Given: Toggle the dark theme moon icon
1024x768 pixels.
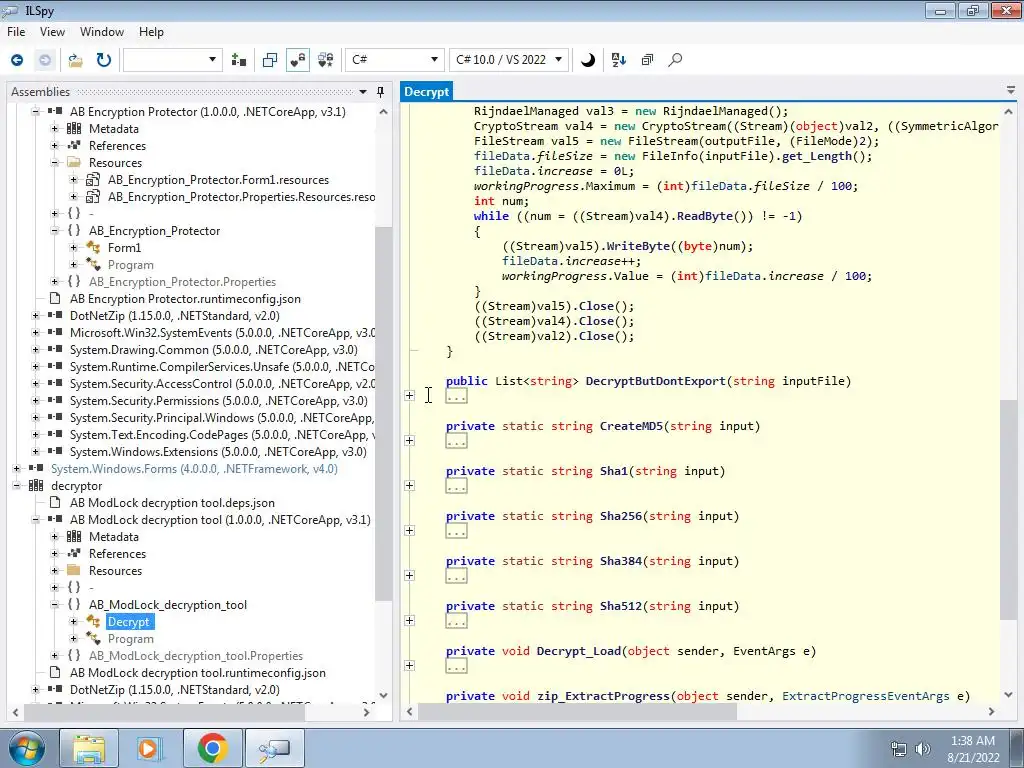Looking at the screenshot, I should coord(588,60).
